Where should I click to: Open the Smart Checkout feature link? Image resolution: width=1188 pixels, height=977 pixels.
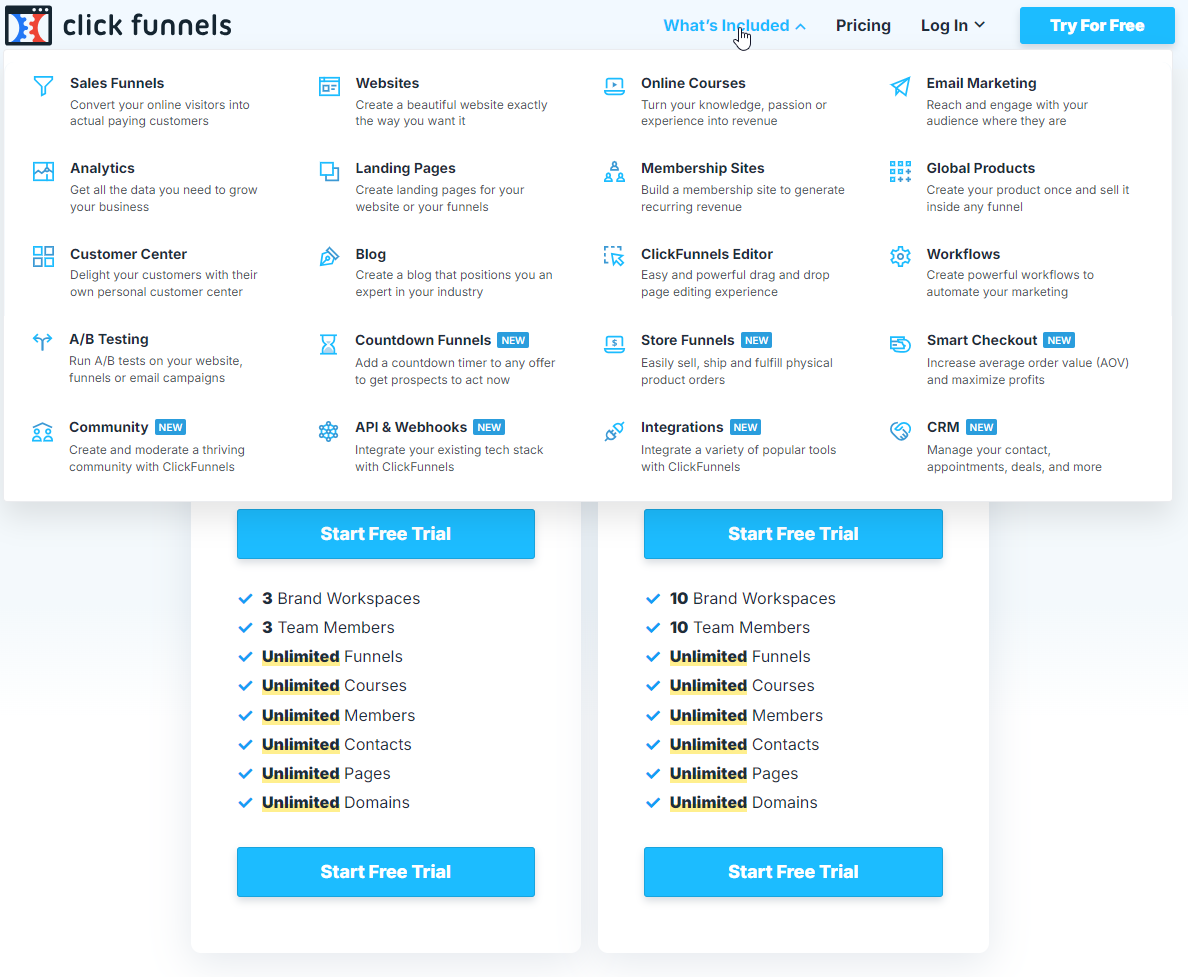pyautogui.click(x=982, y=340)
